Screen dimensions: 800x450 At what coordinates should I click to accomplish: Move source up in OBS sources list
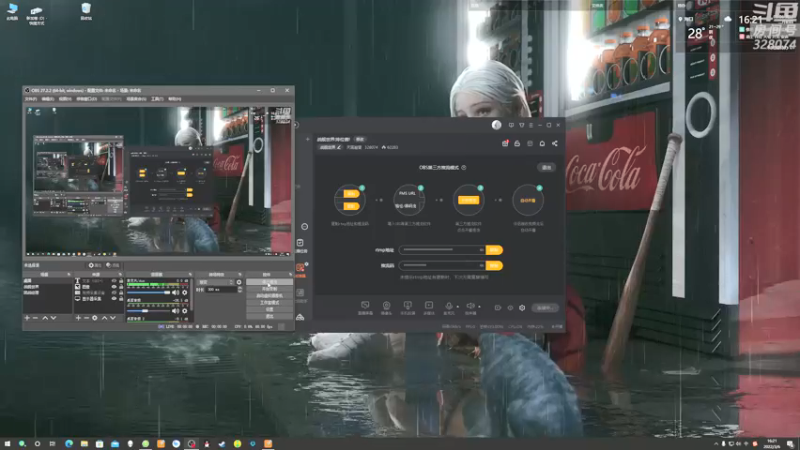[x=105, y=318]
